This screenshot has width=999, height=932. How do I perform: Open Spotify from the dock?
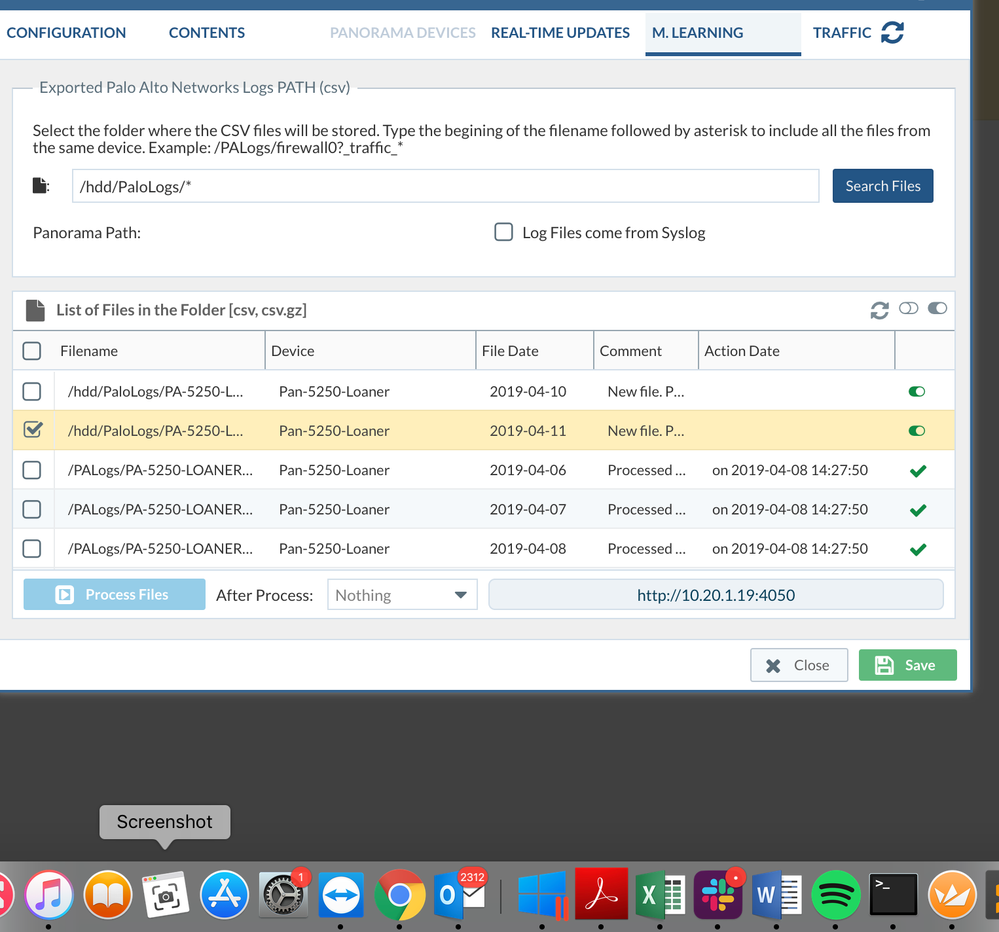coord(836,893)
